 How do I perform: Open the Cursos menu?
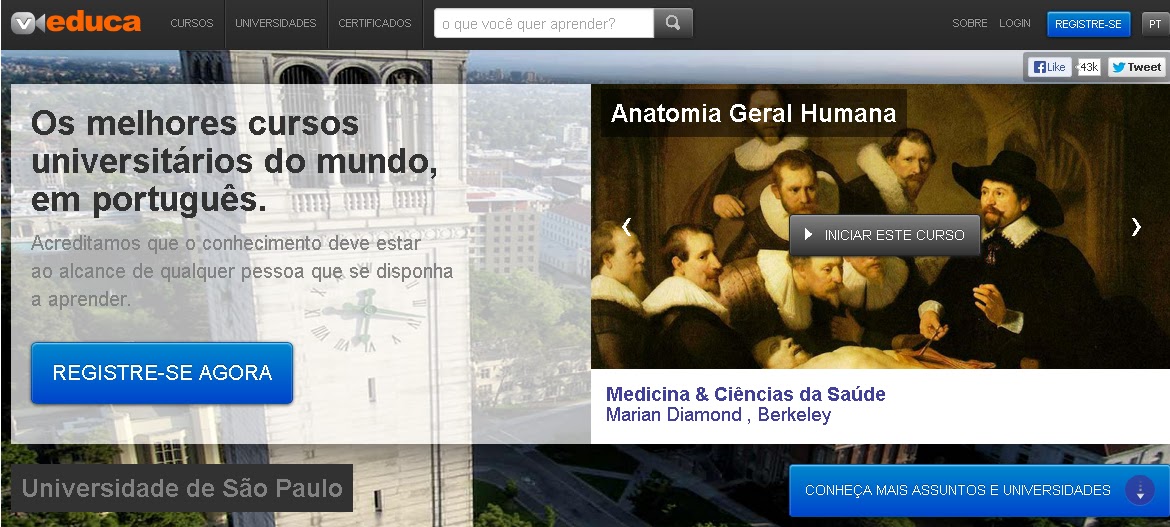coord(192,24)
